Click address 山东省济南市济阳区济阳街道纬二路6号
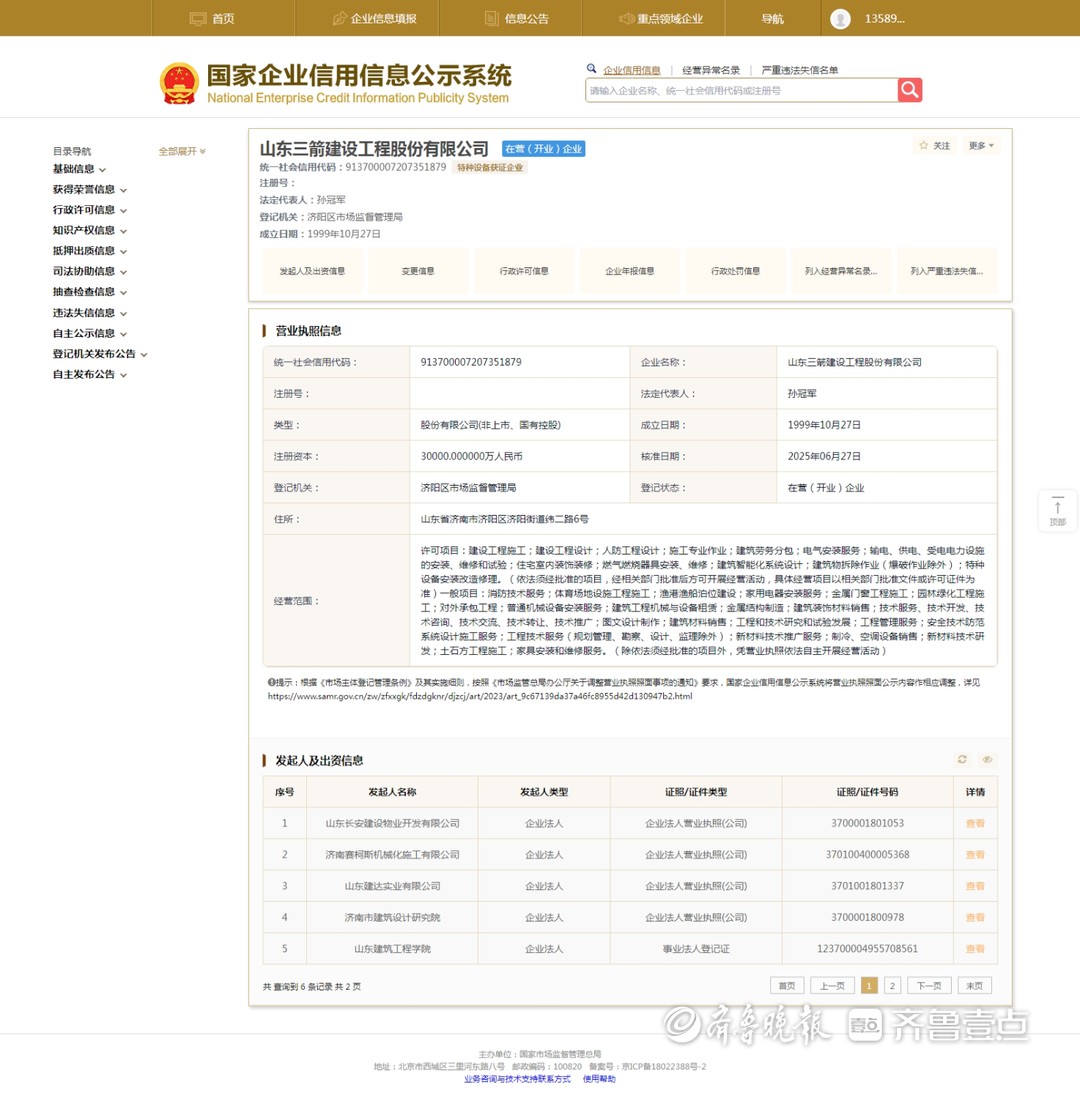The width and height of the screenshot is (1080, 1098). click(x=504, y=519)
